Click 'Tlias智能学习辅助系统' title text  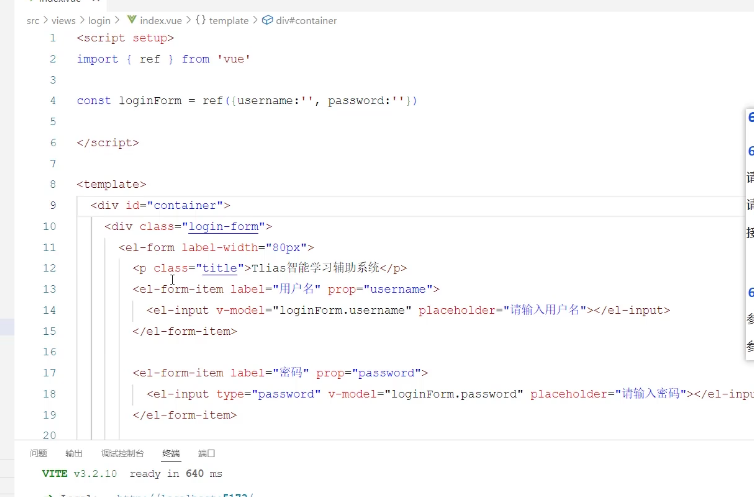coord(315,268)
